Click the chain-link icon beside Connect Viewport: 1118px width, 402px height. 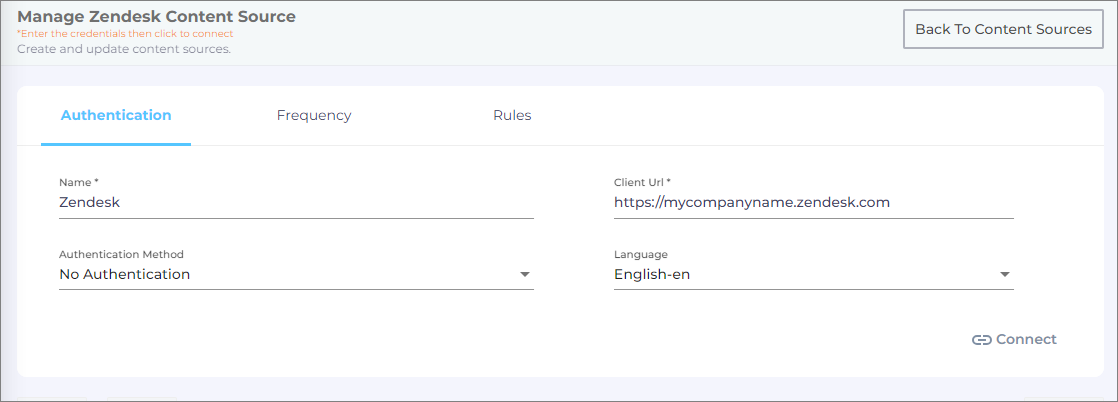pyautogui.click(x=982, y=340)
